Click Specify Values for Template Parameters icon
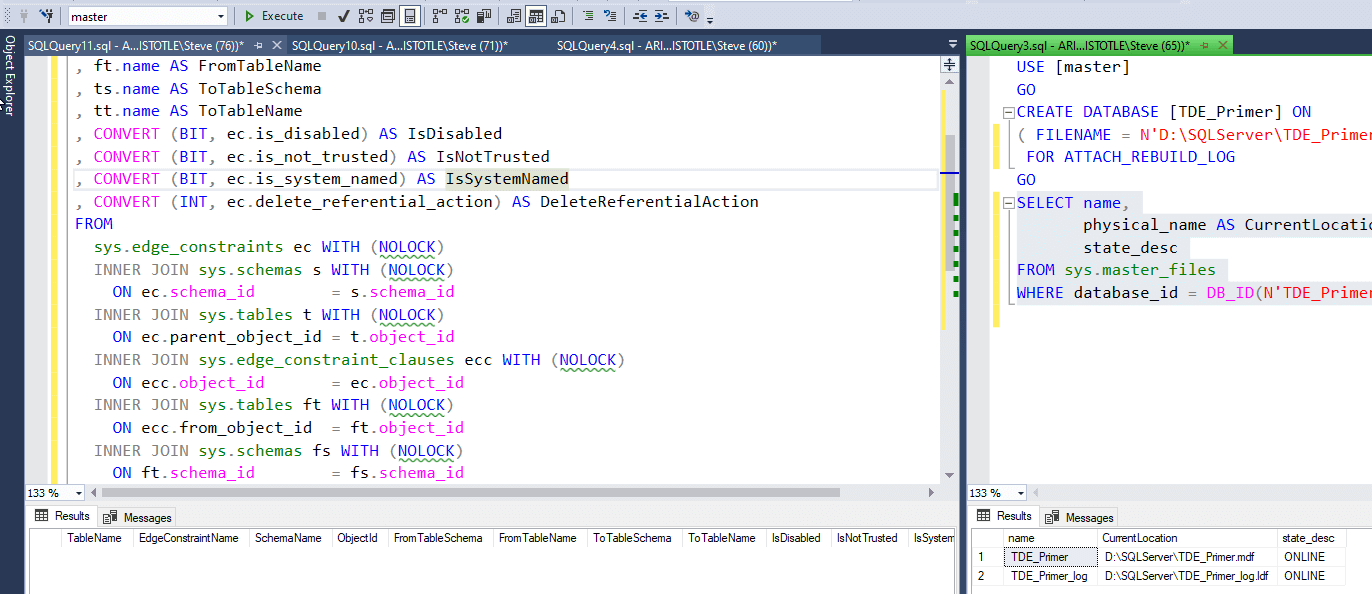This screenshot has height=594, width=1372. (692, 16)
